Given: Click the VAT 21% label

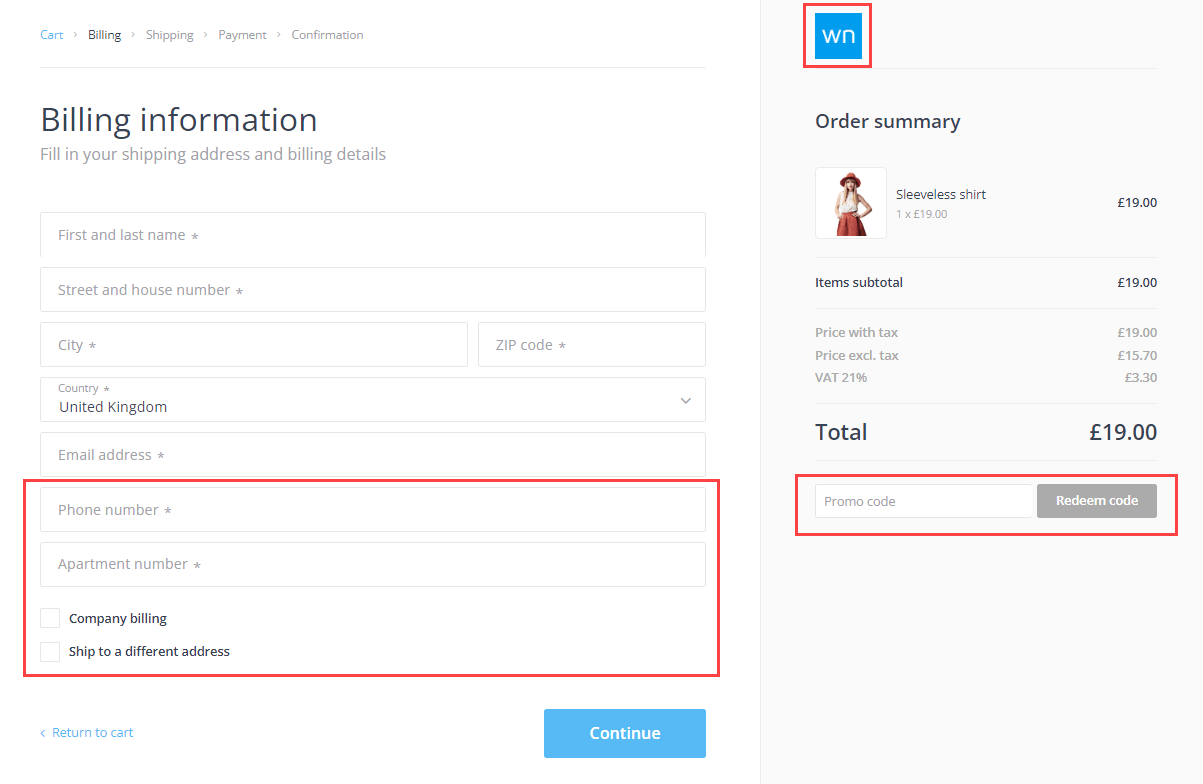Looking at the screenshot, I should click(841, 378).
